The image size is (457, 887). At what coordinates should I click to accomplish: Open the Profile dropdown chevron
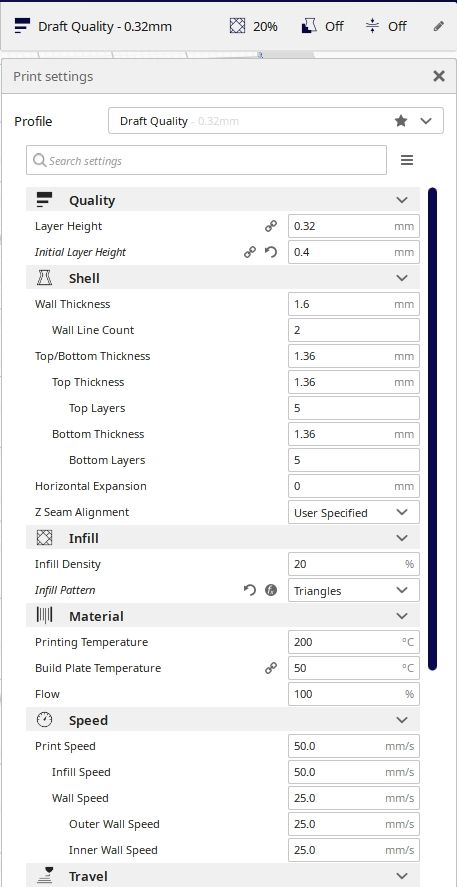pos(426,121)
